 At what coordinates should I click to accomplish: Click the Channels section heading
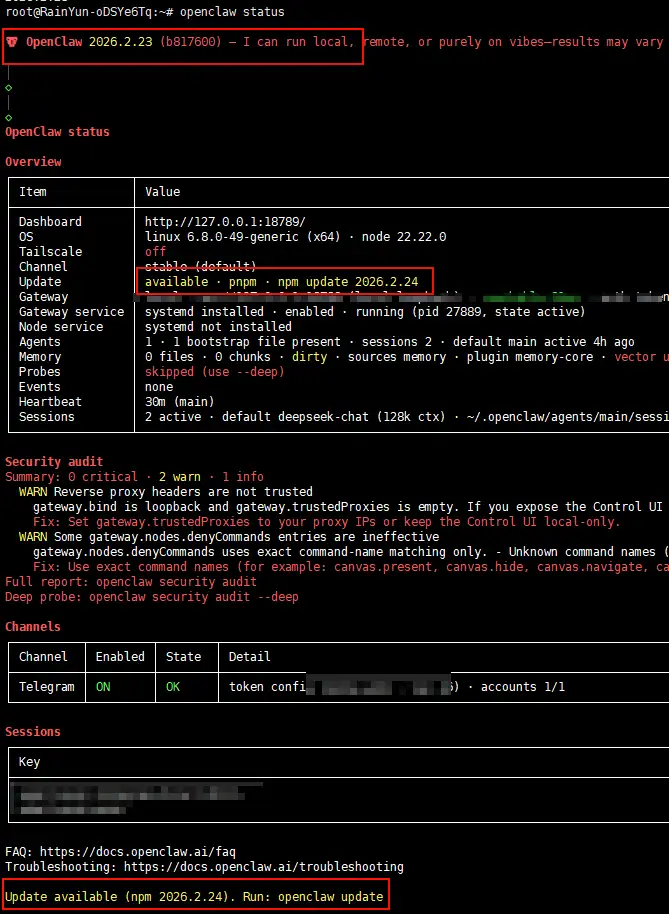point(33,627)
